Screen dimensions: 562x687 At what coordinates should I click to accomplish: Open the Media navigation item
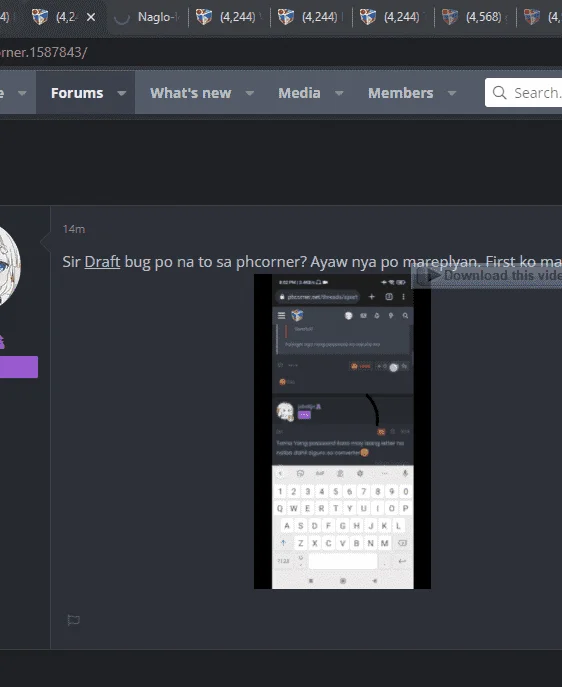click(x=299, y=93)
